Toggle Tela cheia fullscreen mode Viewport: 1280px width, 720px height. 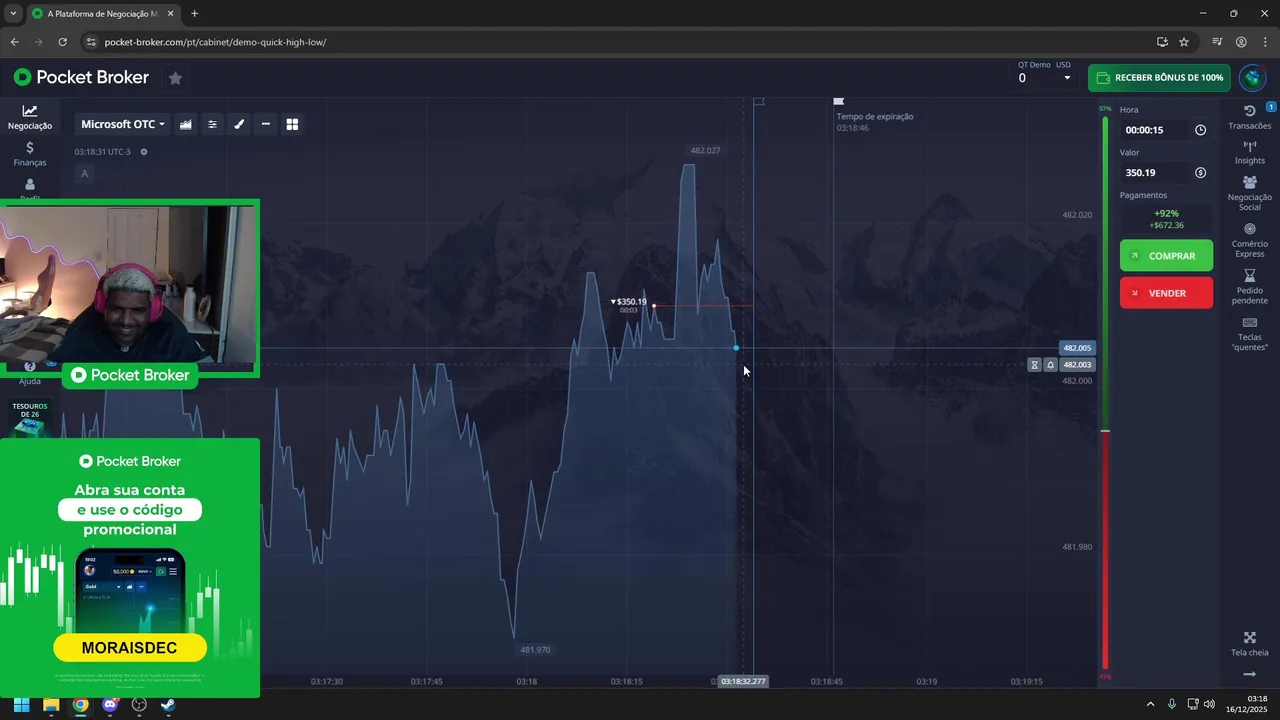coord(1250,644)
